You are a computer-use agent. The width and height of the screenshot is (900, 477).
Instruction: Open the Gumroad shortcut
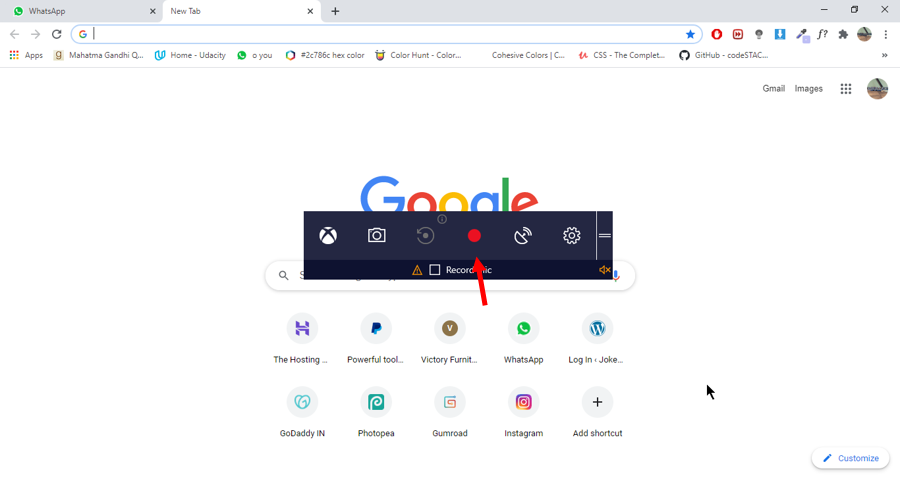tap(449, 412)
